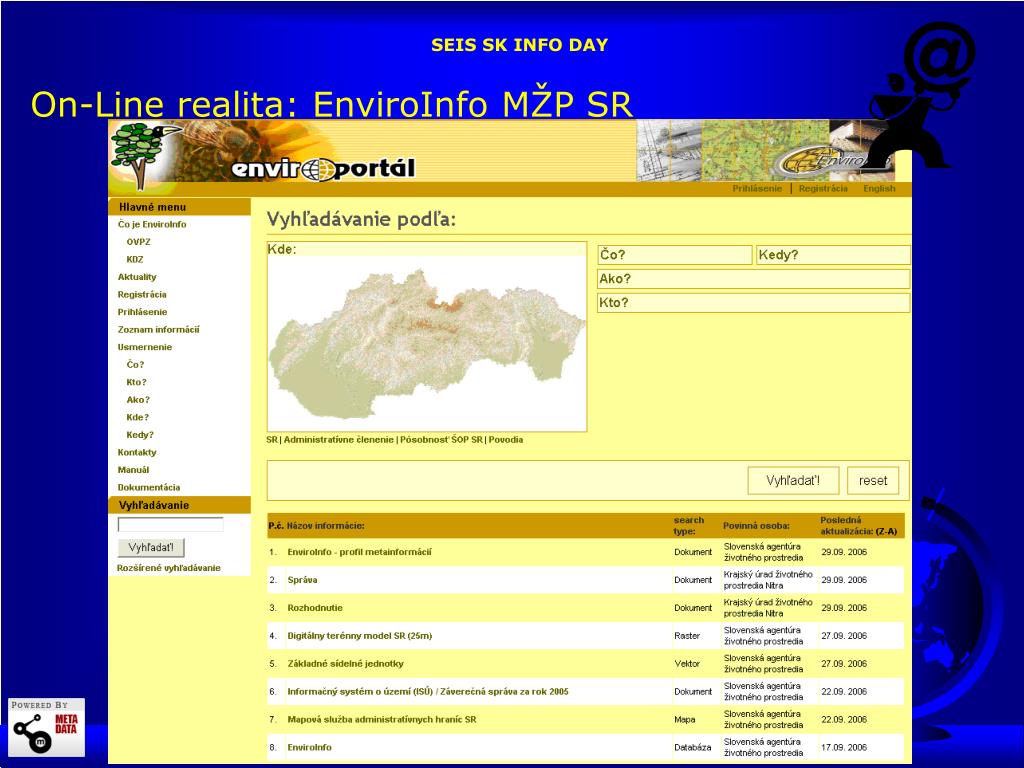Click the sidebar search text field
1024x768 pixels.
tap(170, 524)
